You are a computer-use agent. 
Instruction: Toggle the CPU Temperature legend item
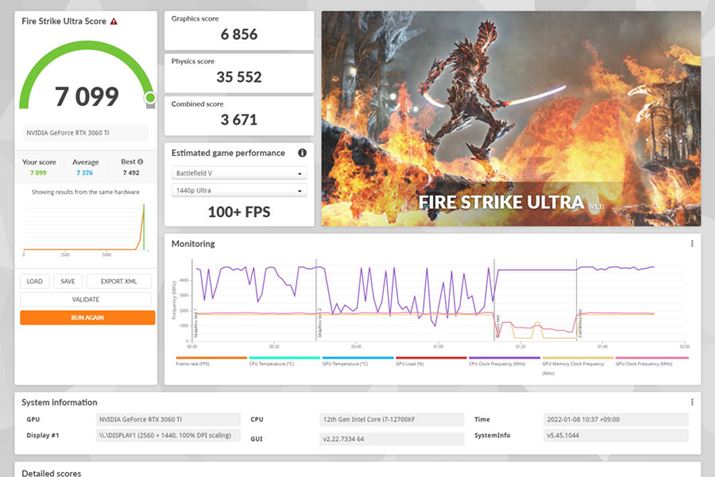(285, 361)
